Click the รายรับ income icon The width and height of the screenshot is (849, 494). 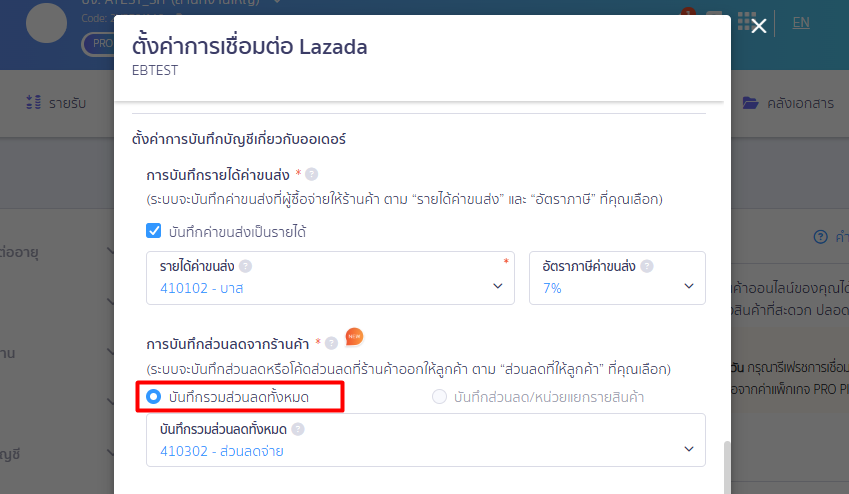[34, 102]
